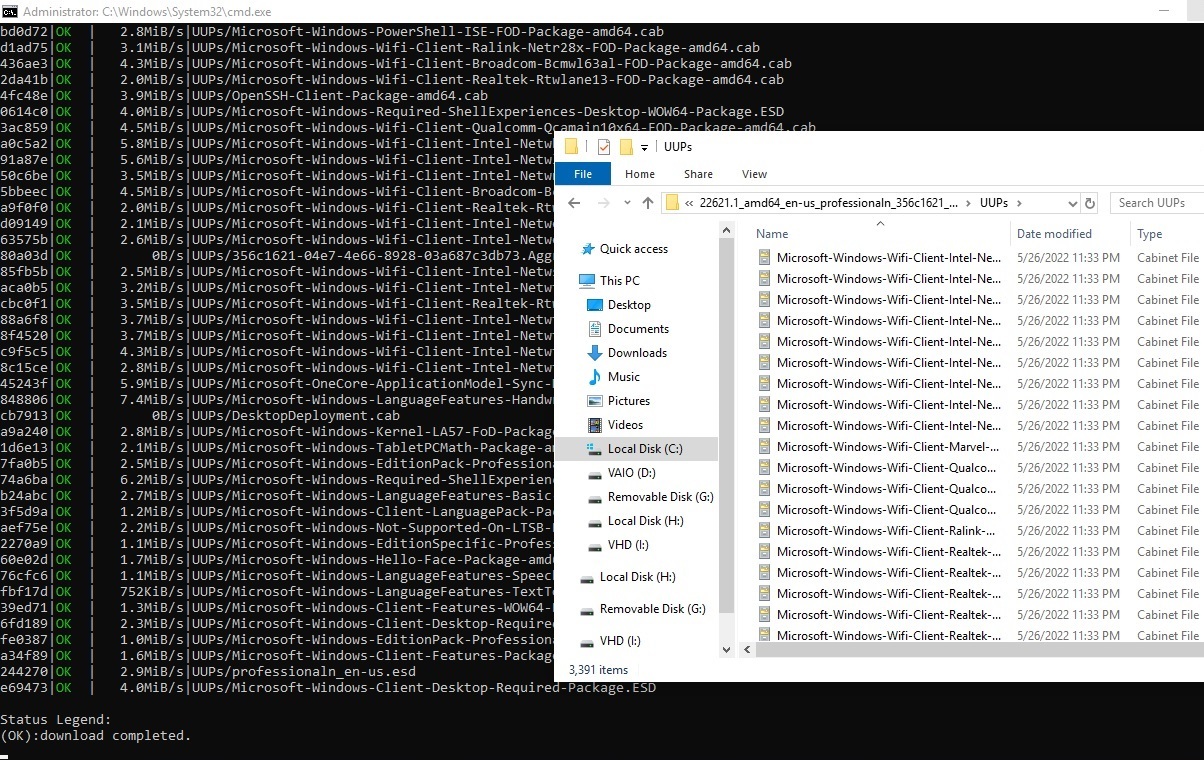1204x760 pixels.
Task: Click the Search UUPs box
Action: point(1157,203)
